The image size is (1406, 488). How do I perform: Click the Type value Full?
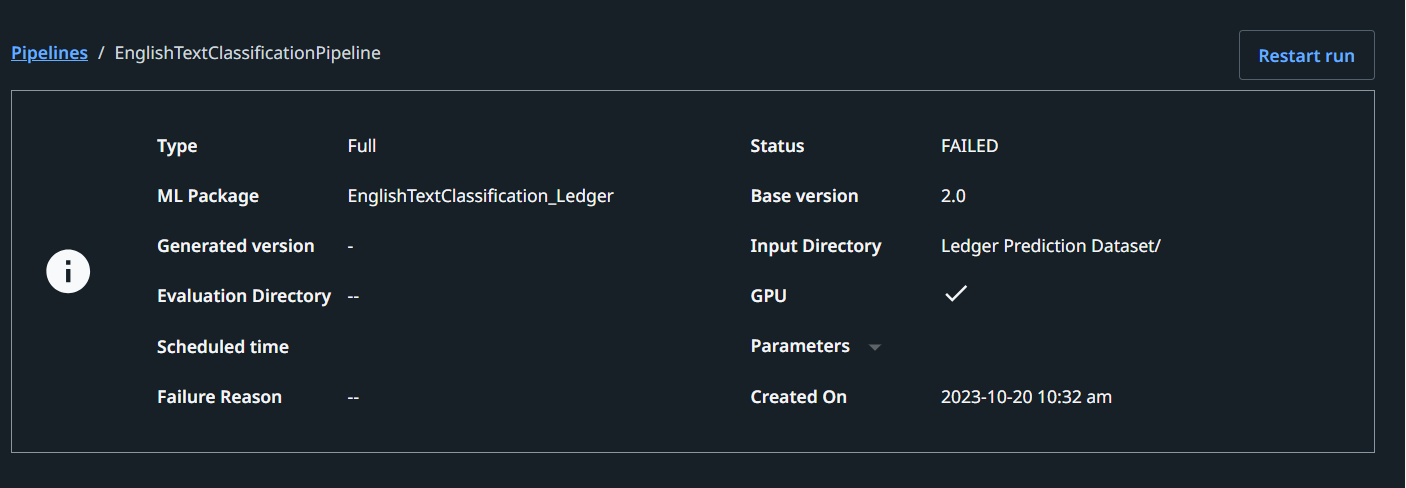pyautogui.click(x=362, y=146)
